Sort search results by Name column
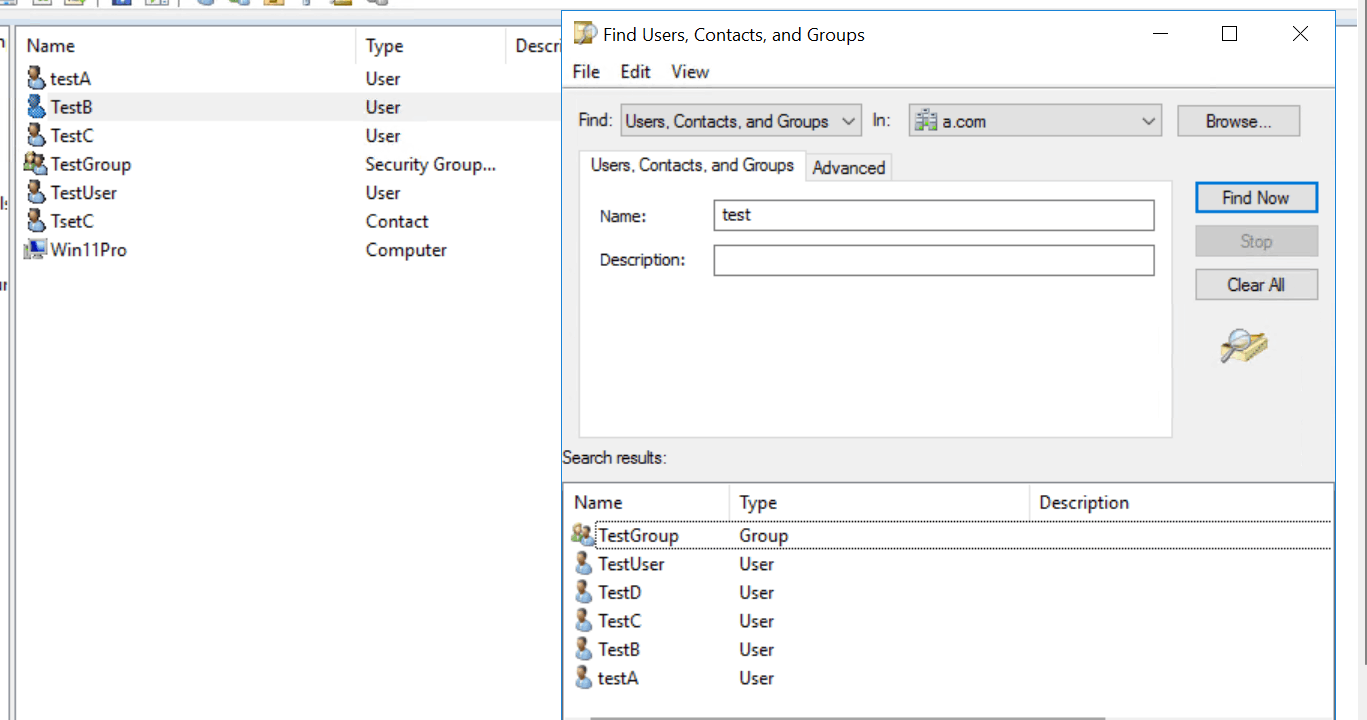The image size is (1367, 720). tap(647, 502)
